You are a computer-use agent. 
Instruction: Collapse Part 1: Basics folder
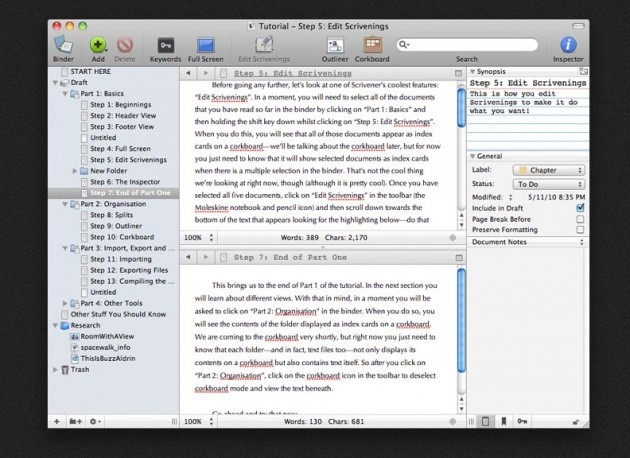[x=65, y=94]
